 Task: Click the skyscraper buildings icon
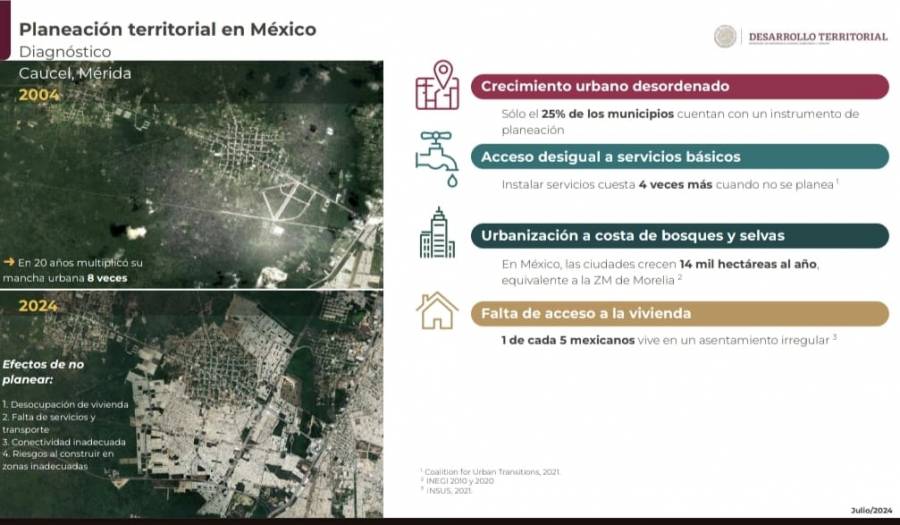tap(437, 232)
